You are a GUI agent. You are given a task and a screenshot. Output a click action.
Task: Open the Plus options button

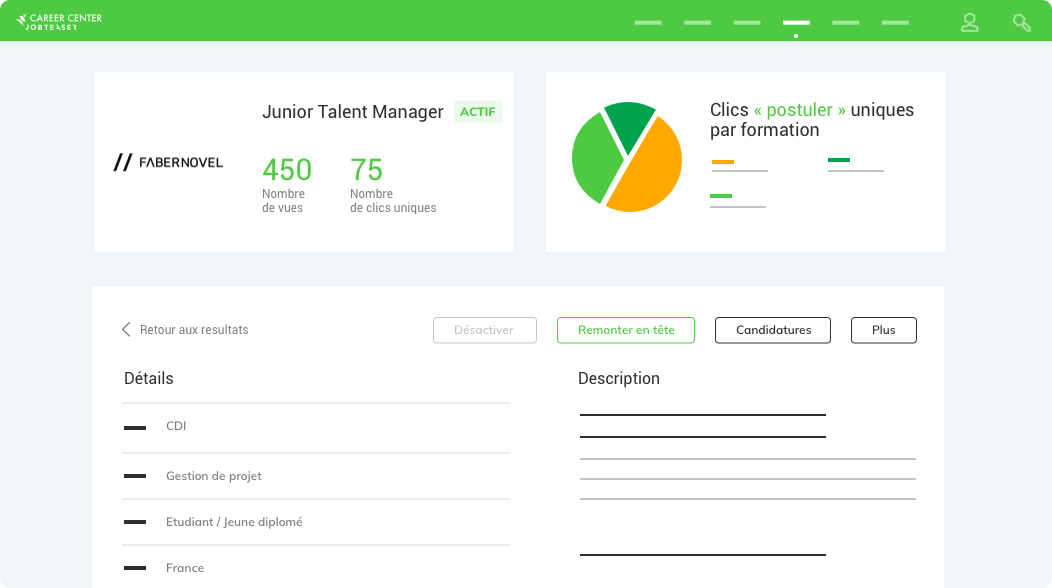click(x=884, y=330)
